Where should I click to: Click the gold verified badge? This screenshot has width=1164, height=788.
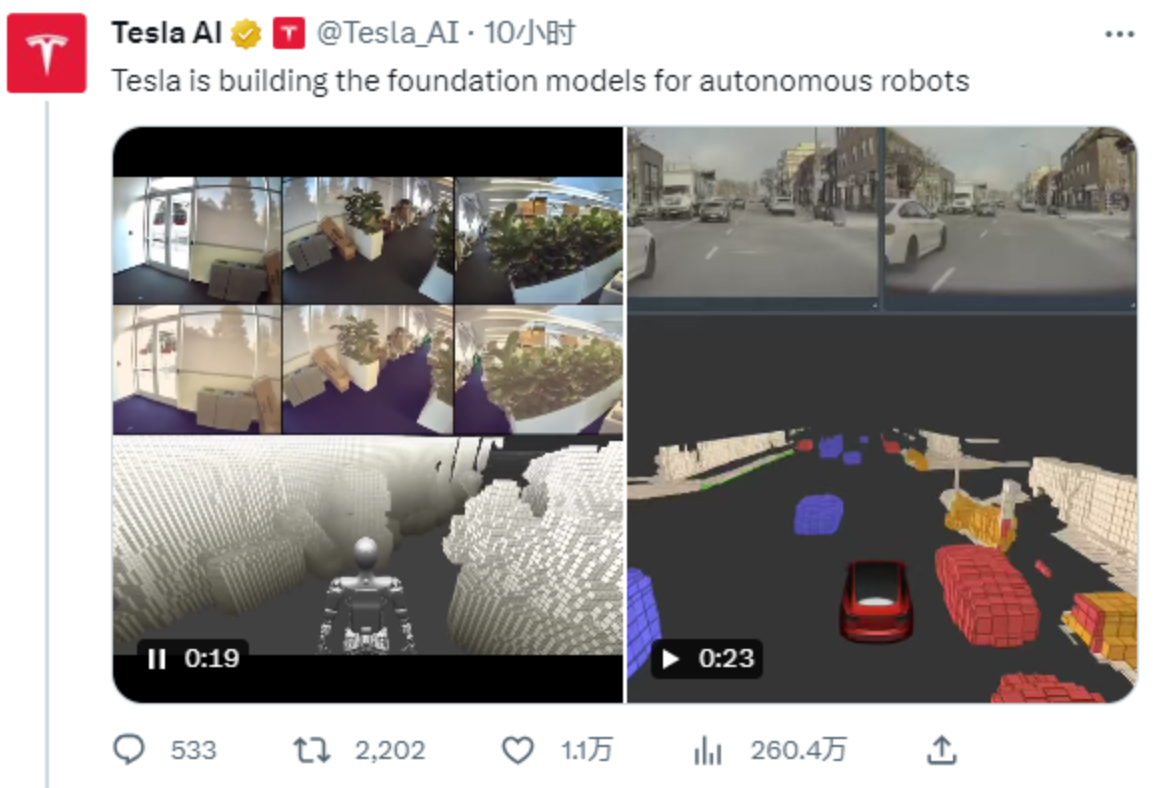pos(246,34)
